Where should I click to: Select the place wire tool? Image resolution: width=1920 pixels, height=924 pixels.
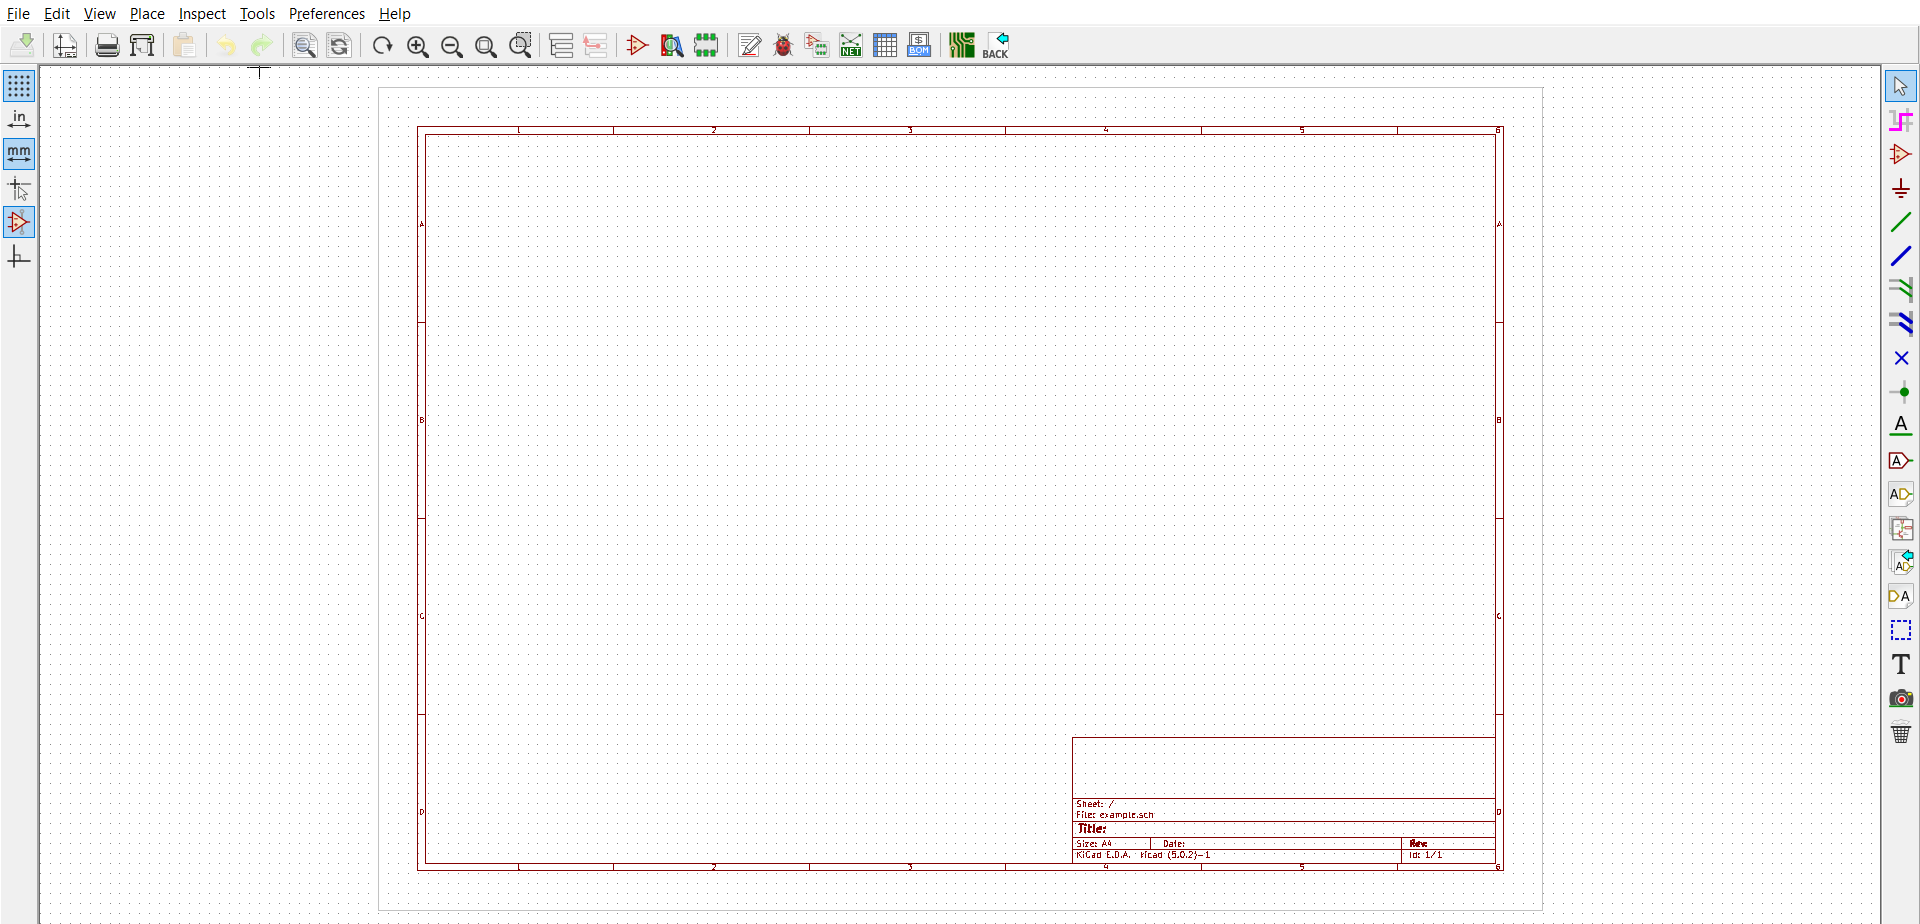(x=1901, y=222)
